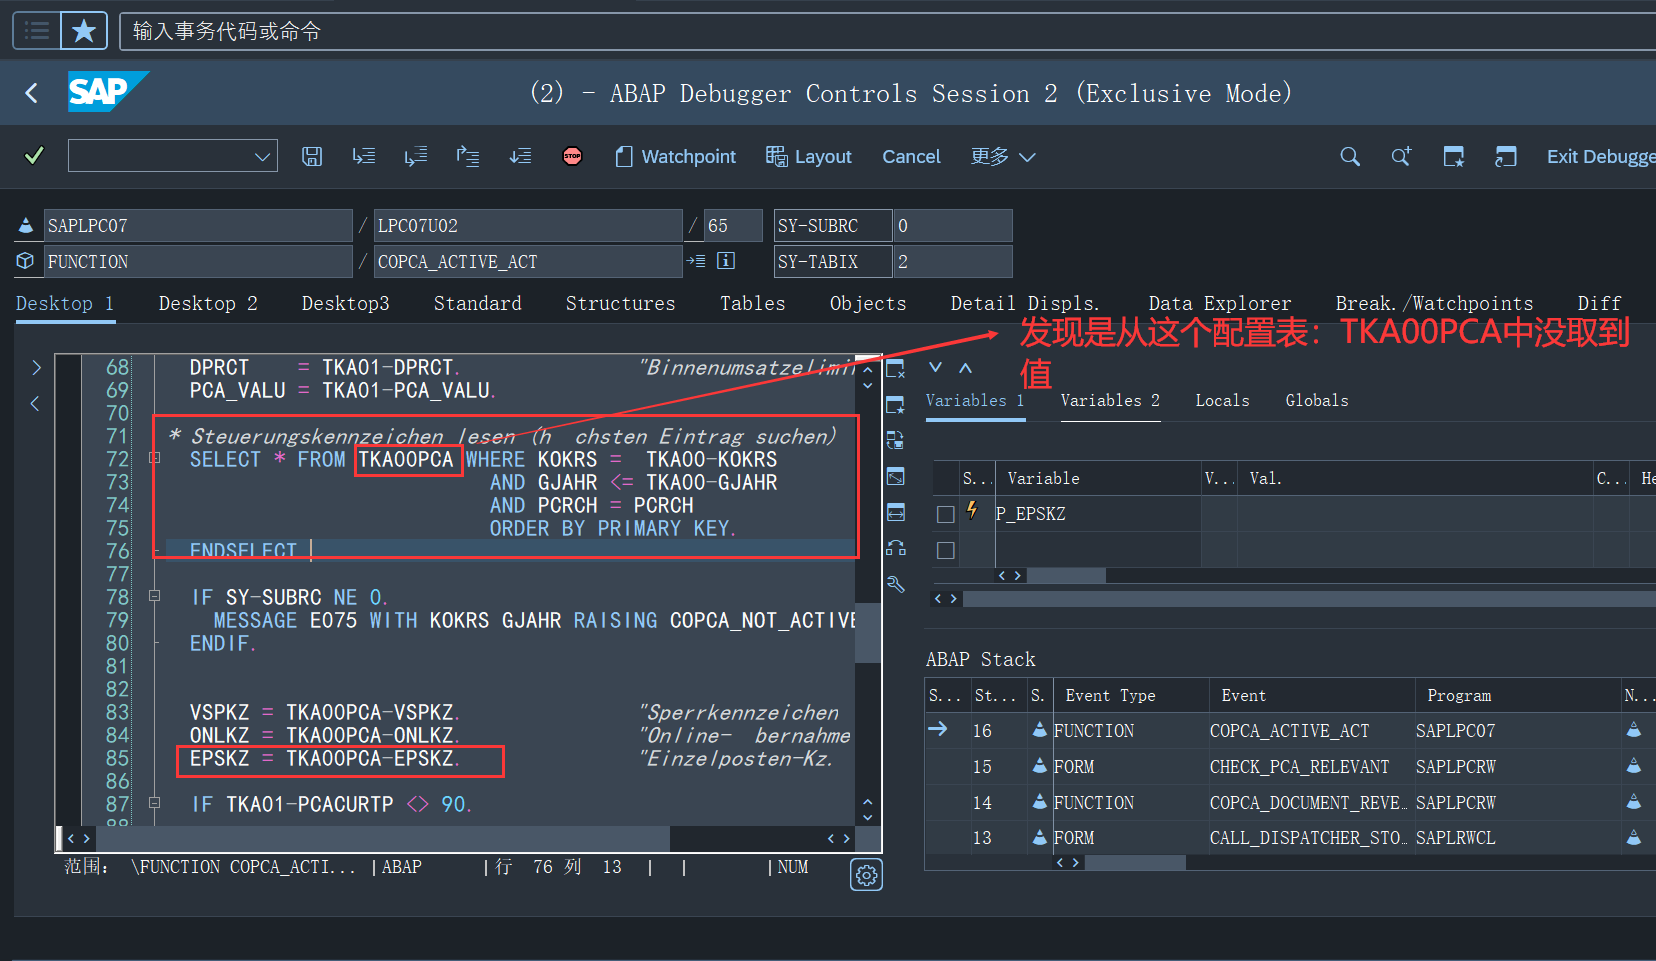The height and width of the screenshot is (961, 1656).
Task: Expand variables panel with up chevron
Action: pos(965,368)
